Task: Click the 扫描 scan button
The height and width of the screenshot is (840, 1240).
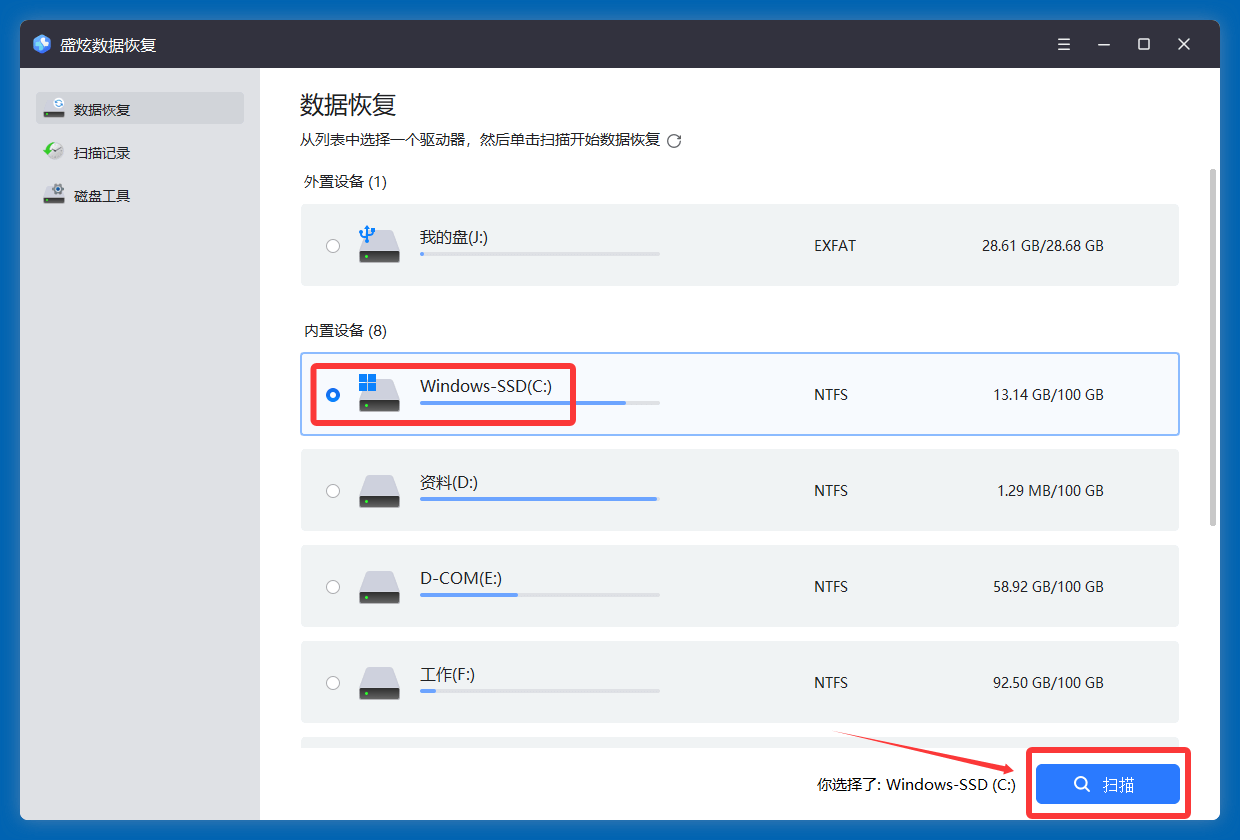Action: coord(1108,784)
